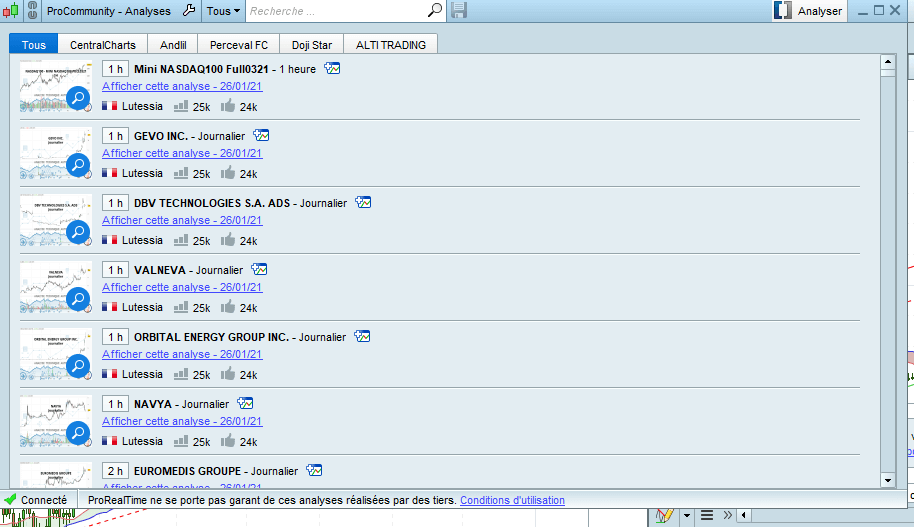Image resolution: width=914 pixels, height=528 pixels.
Task: Open the Conditions d'utilisation link
Action: tap(512, 500)
